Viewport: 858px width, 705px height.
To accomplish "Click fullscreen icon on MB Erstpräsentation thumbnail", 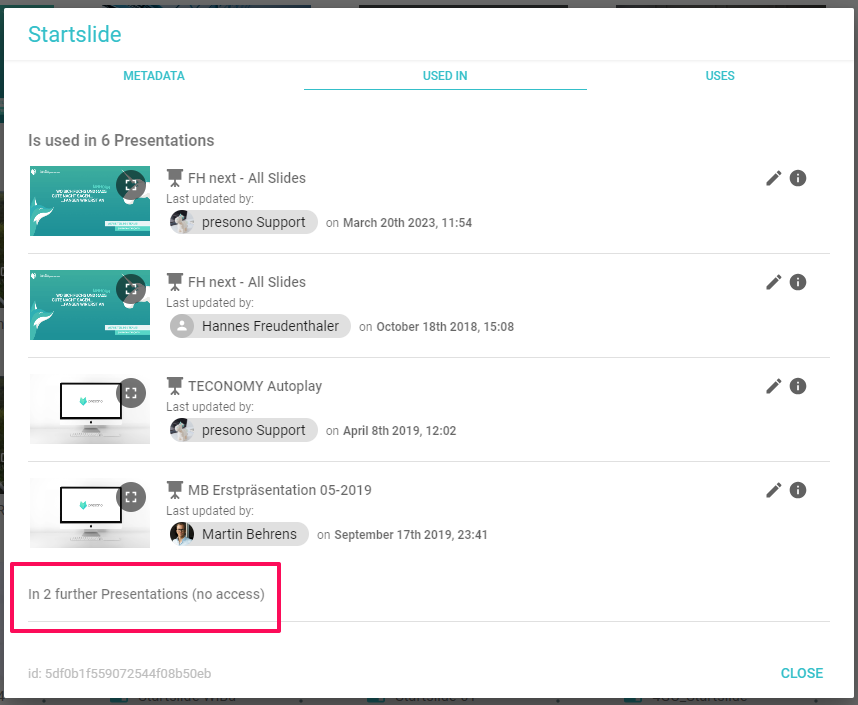I will 131,497.
